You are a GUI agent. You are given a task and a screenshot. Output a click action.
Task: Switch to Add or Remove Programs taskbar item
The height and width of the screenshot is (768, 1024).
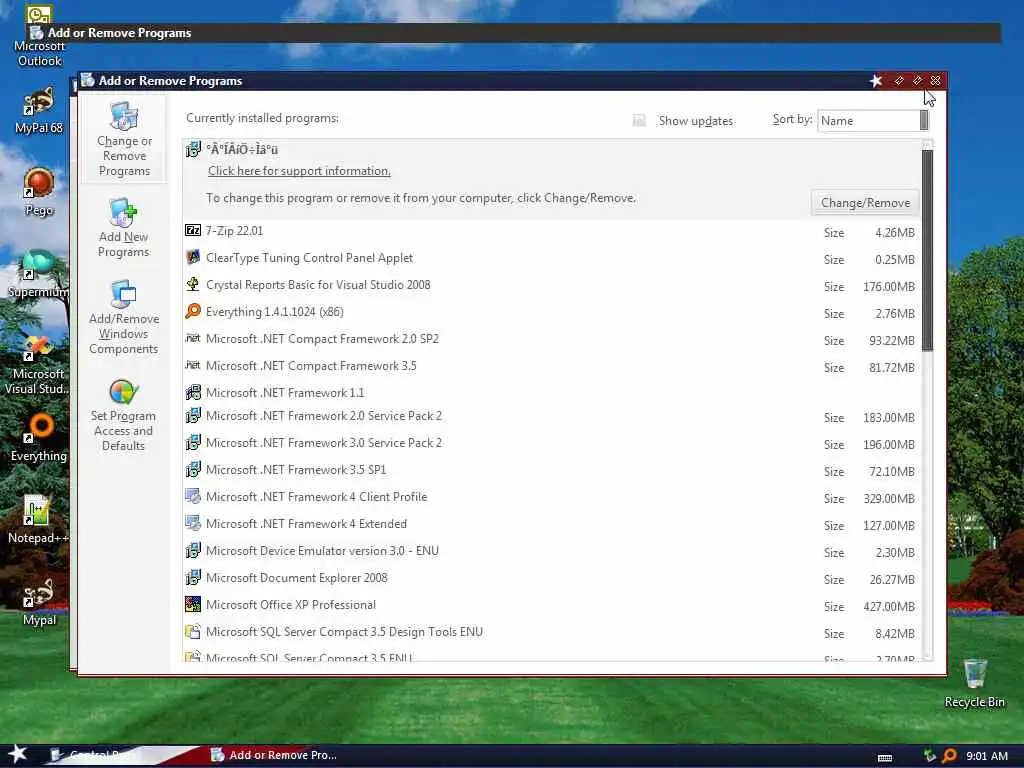pyautogui.click(x=274, y=755)
